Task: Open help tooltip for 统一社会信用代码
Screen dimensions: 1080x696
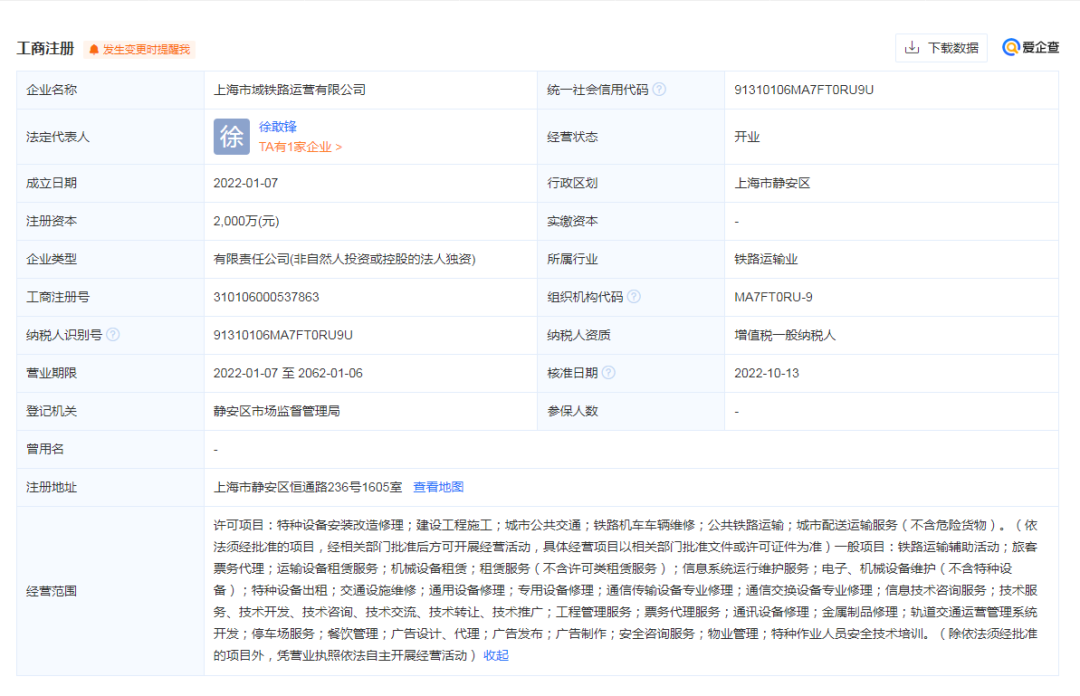Action: tap(659, 88)
